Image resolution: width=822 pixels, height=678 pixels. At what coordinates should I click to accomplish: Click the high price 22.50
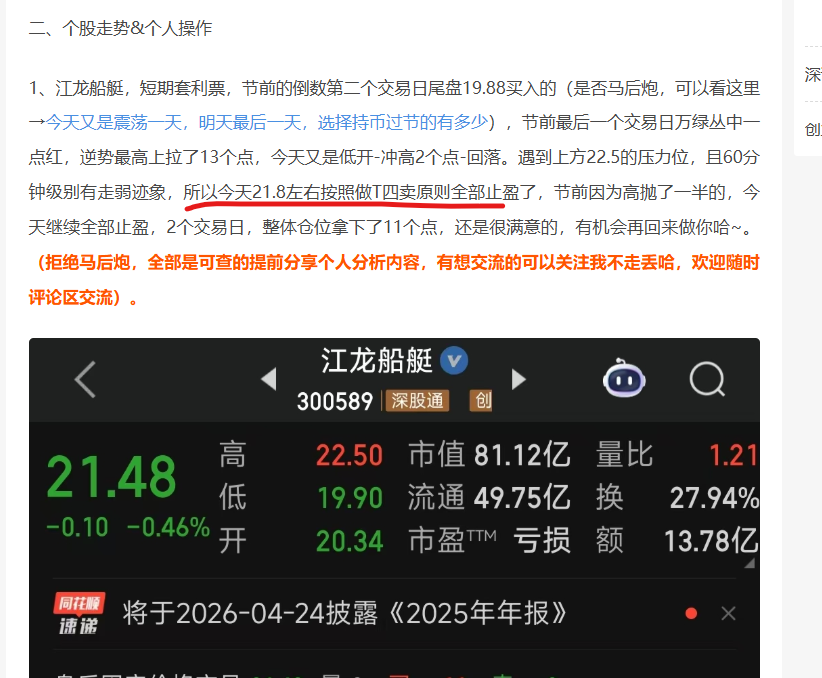(x=349, y=455)
